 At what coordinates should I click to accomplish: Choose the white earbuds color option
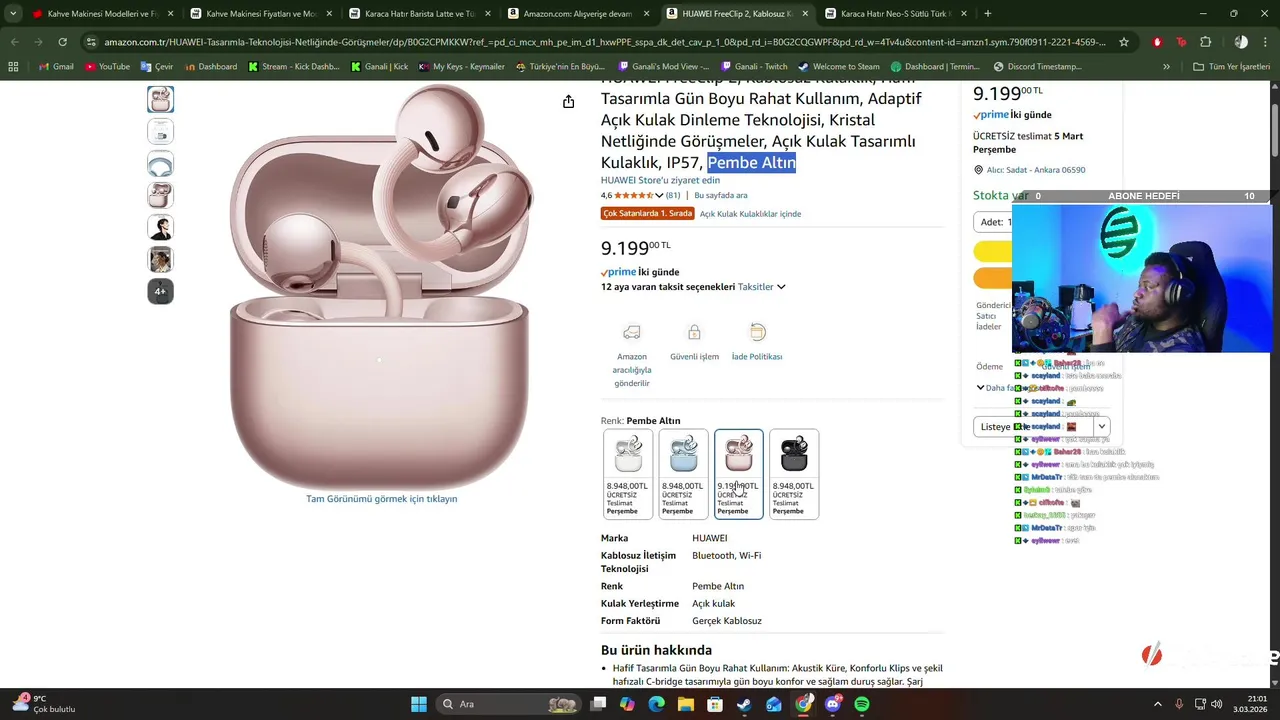628,474
